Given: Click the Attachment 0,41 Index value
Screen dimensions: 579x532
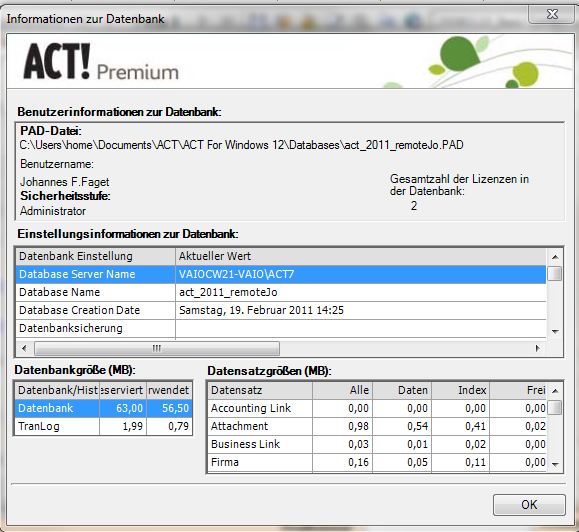Looking at the screenshot, I should pyautogui.click(x=460, y=426).
